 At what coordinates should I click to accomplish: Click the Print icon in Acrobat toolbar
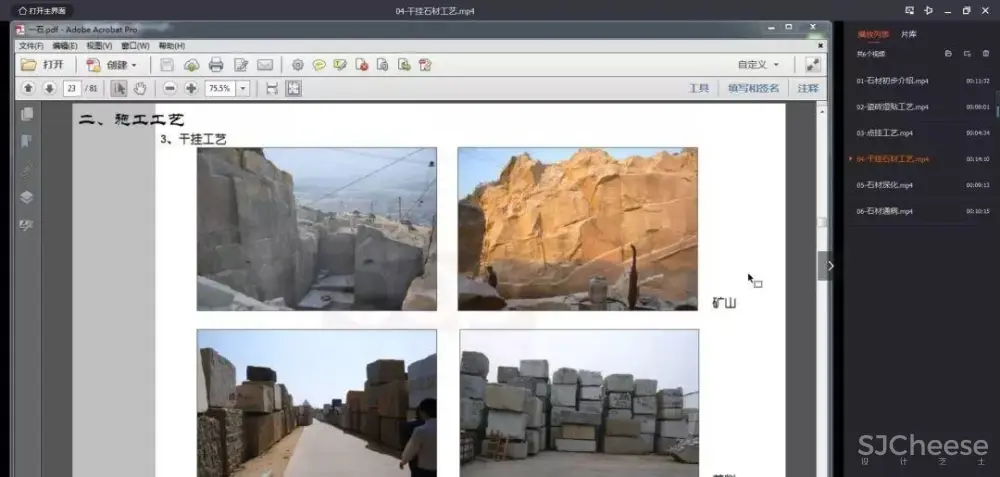pos(215,65)
